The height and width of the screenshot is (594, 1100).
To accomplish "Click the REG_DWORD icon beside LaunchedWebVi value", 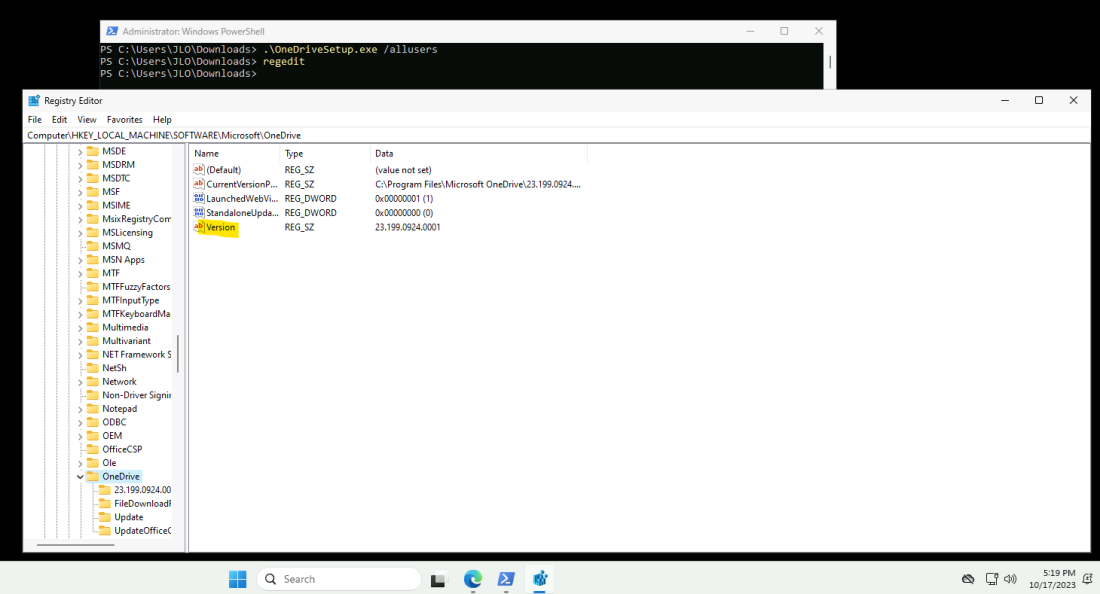I will click(201, 198).
